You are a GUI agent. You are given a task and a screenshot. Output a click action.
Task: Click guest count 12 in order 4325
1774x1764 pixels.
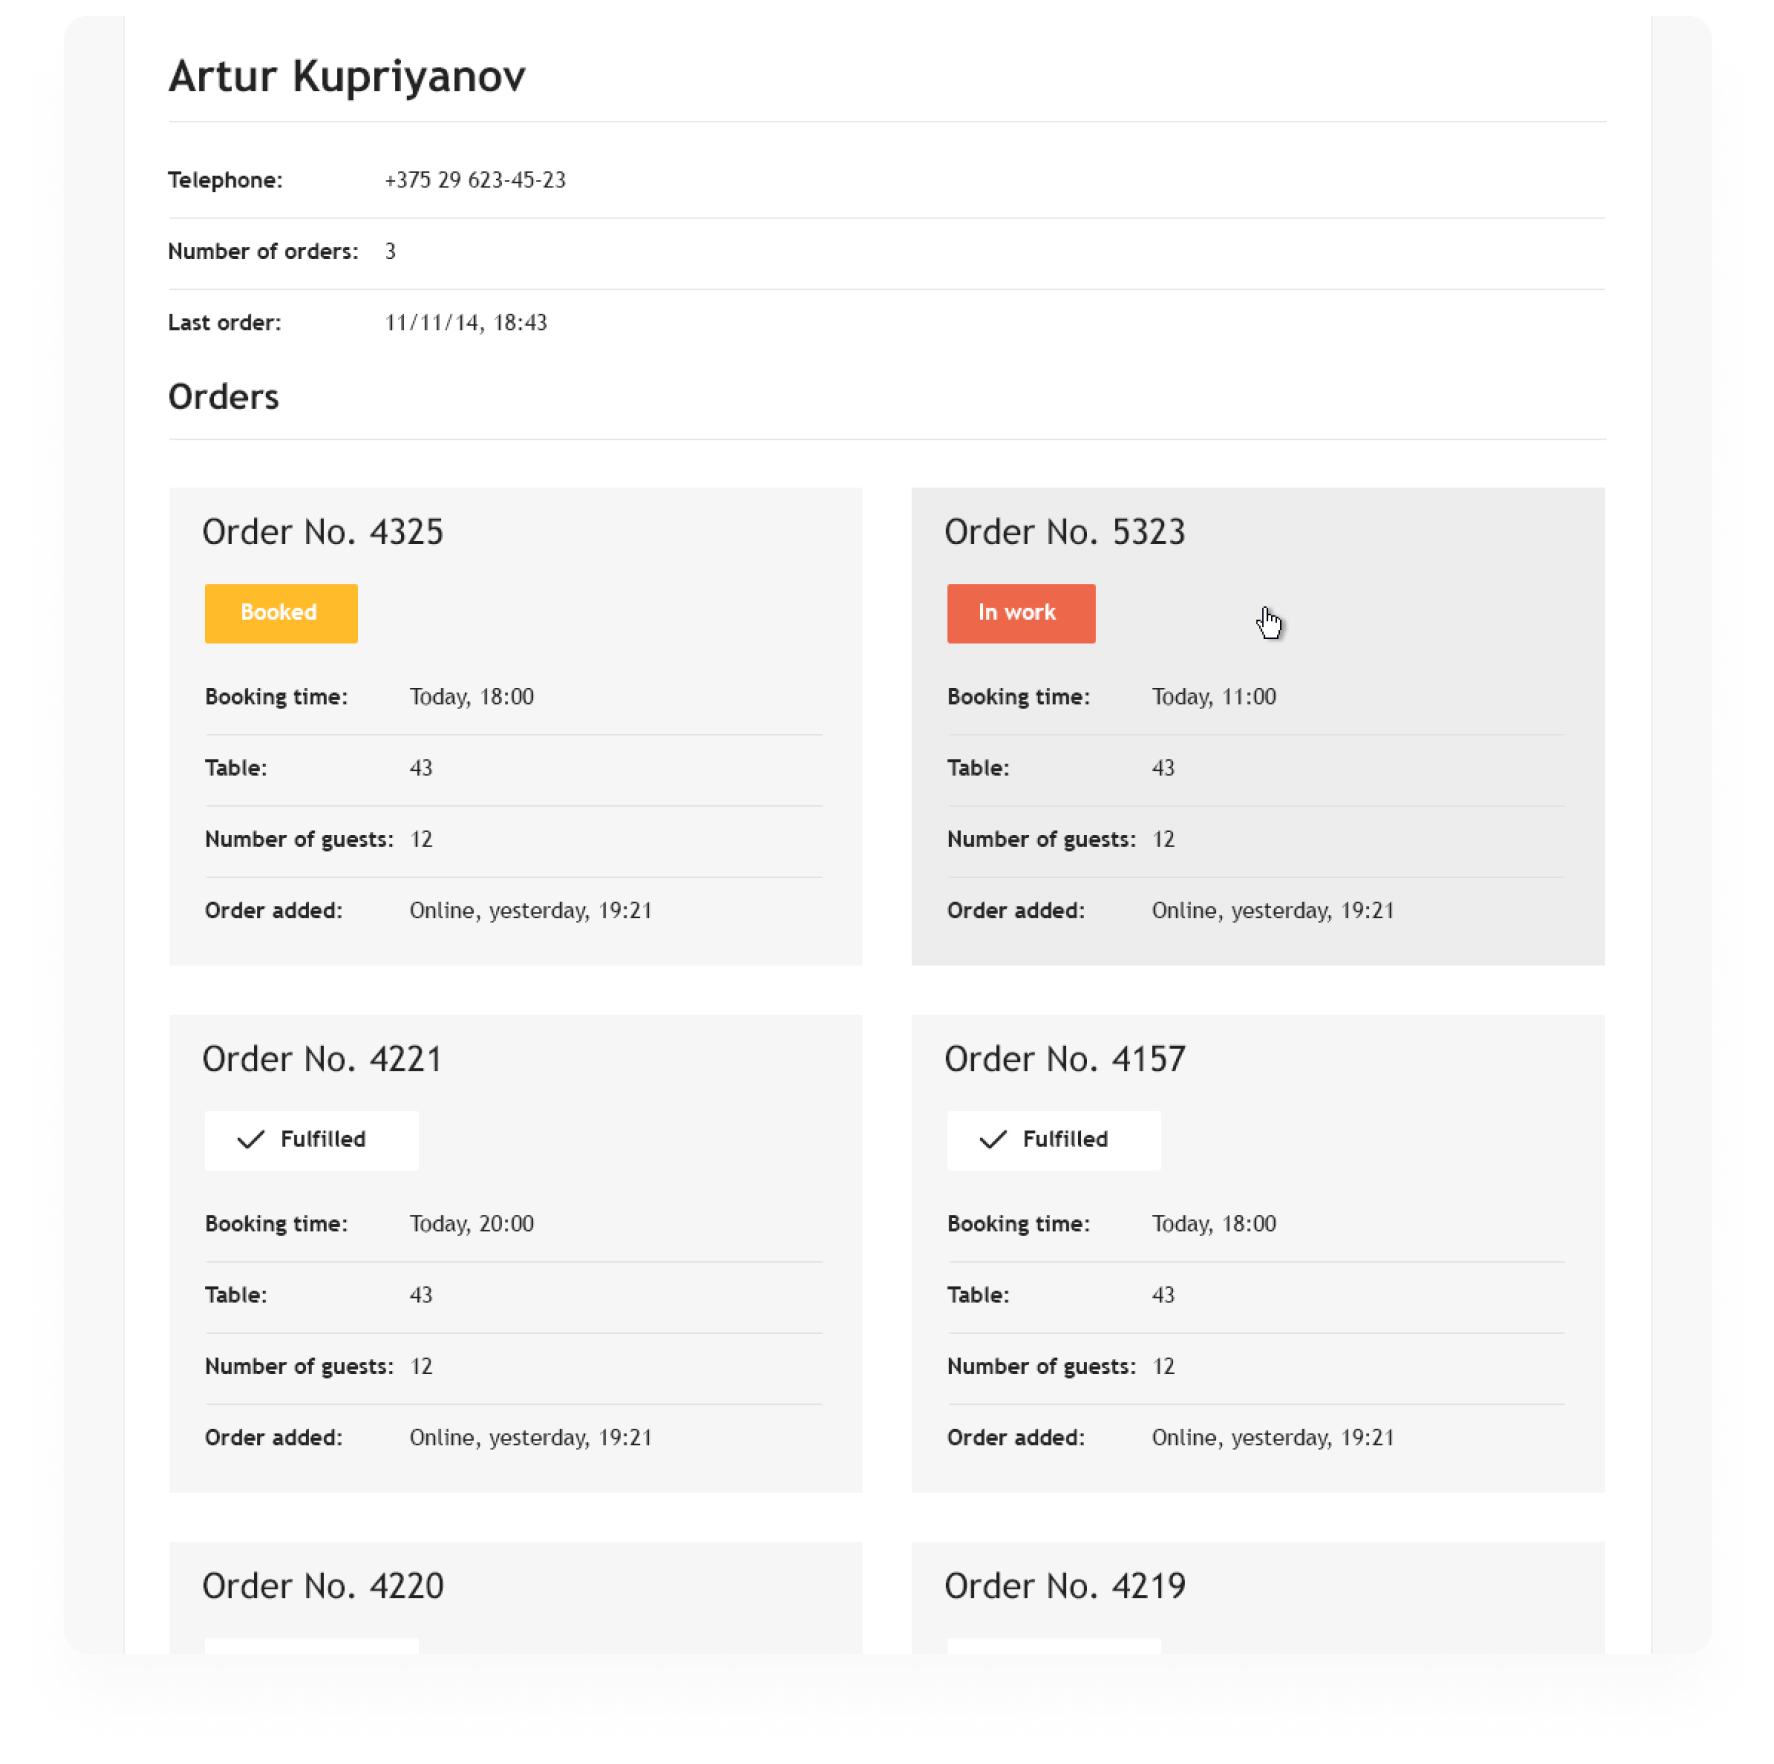coord(421,840)
